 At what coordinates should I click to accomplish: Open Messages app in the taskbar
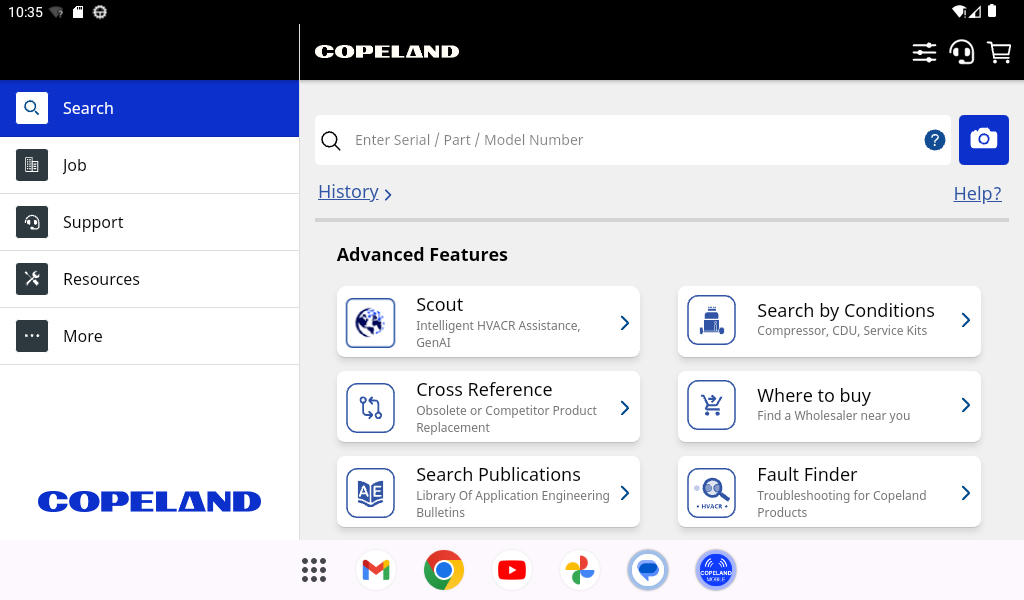pos(648,570)
